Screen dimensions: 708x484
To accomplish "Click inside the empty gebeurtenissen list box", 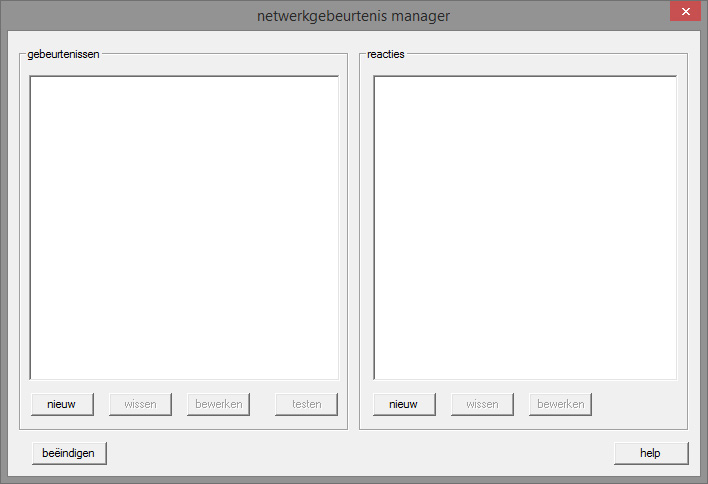I will pyautogui.click(x=184, y=228).
